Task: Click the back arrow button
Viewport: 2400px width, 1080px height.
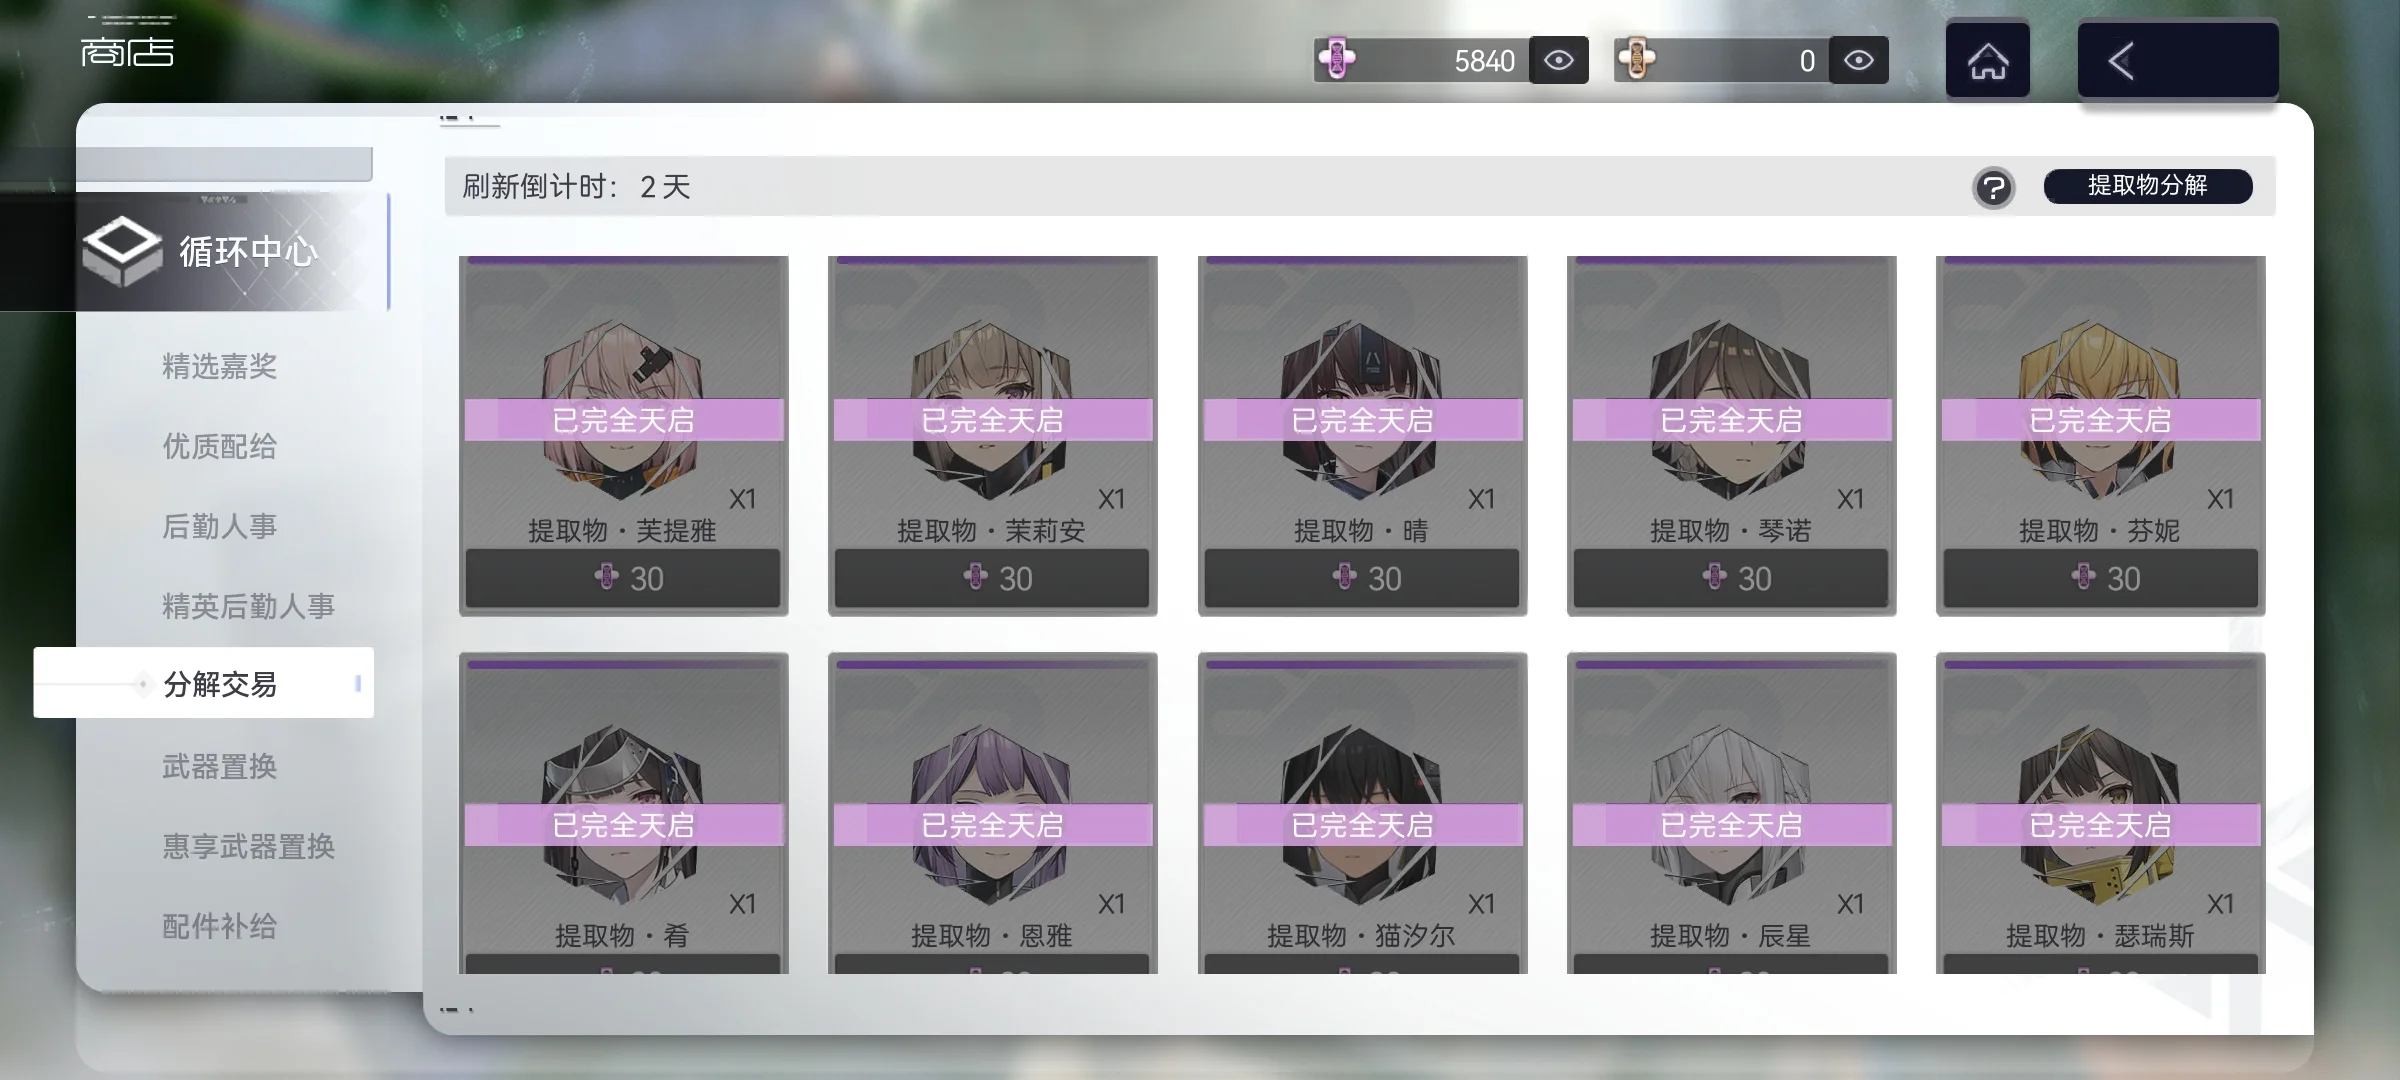Action: (2177, 61)
